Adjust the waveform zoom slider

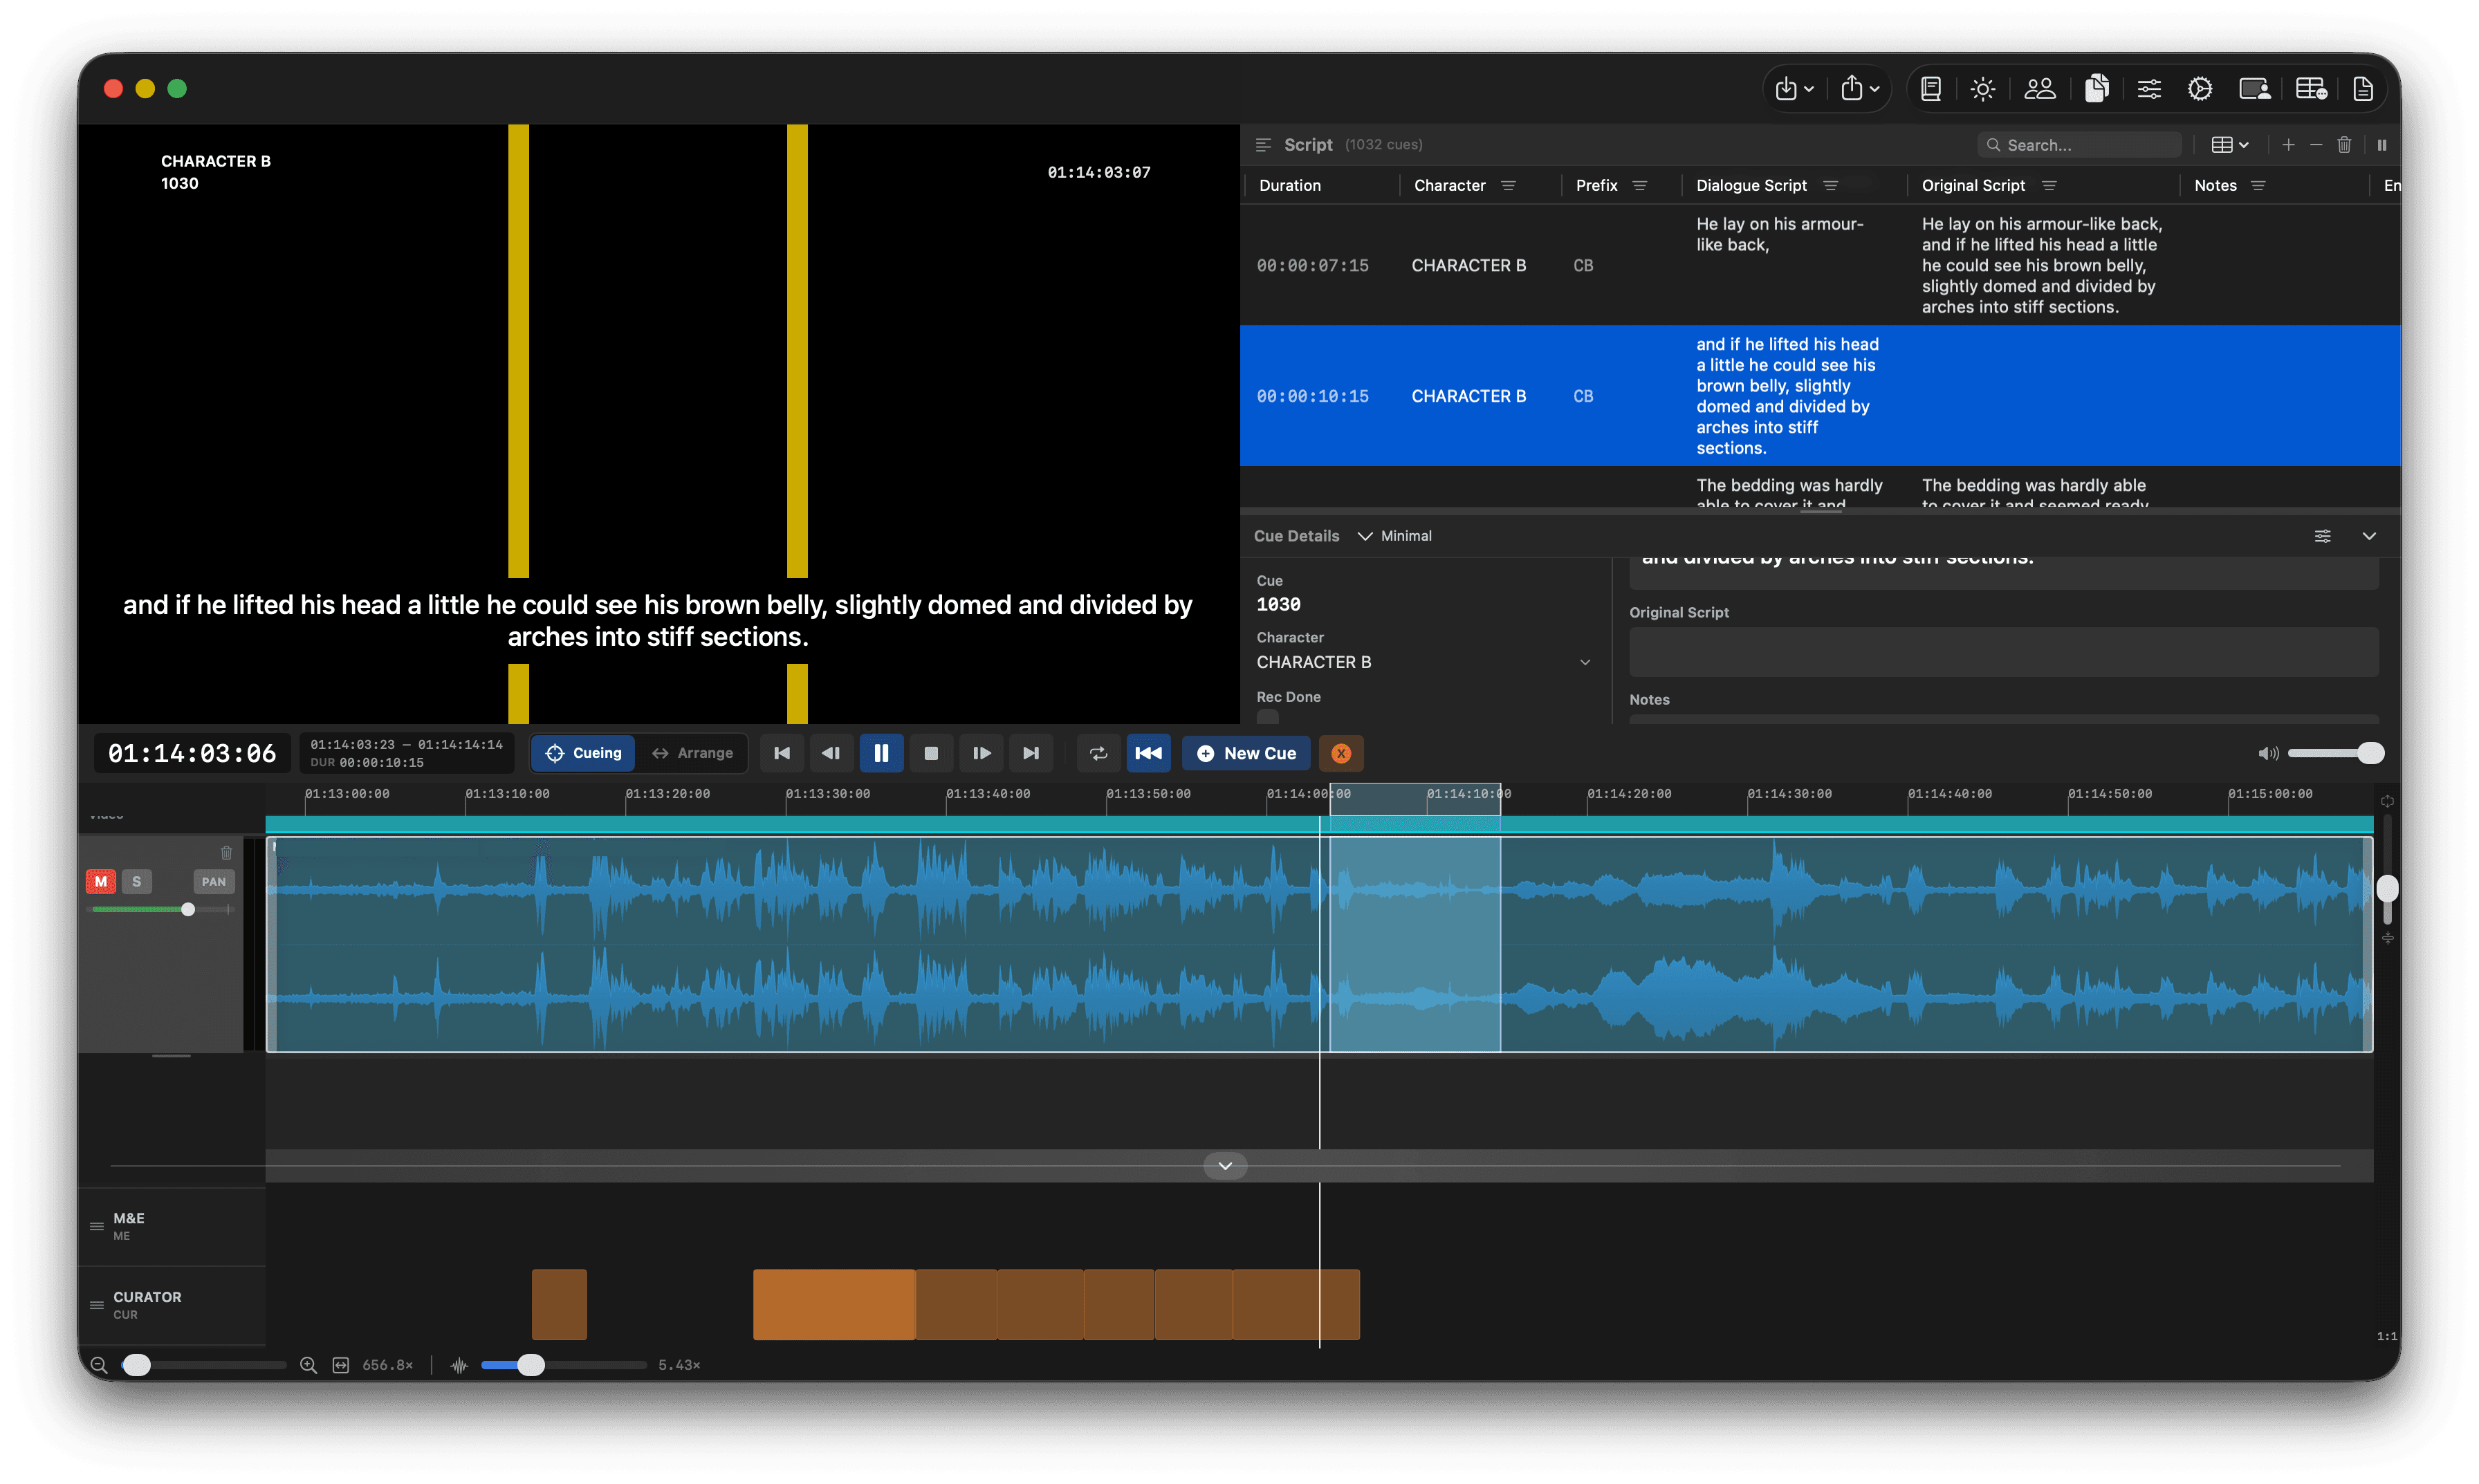[x=563, y=1365]
